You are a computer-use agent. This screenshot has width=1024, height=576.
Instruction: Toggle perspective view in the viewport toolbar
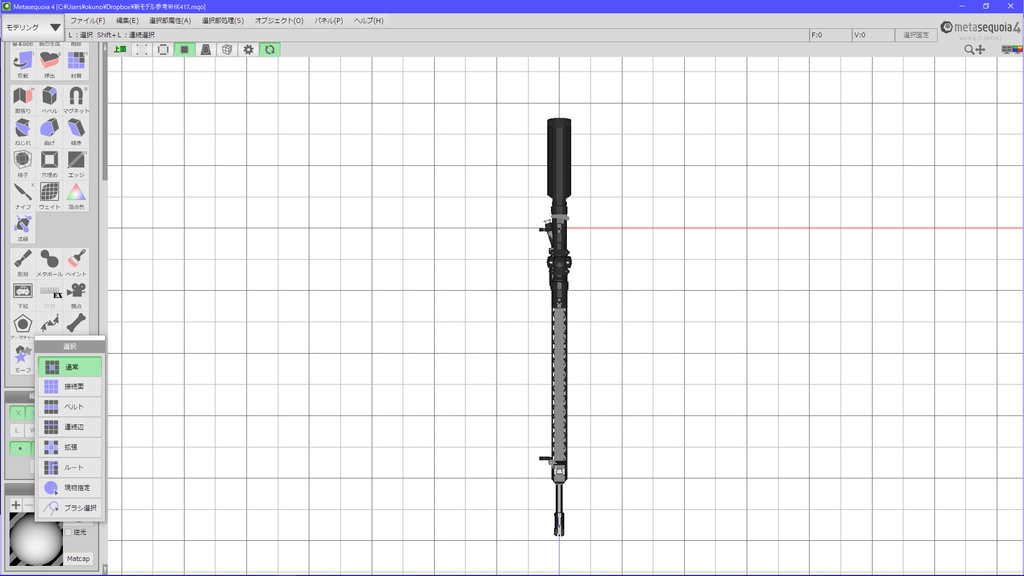point(206,50)
